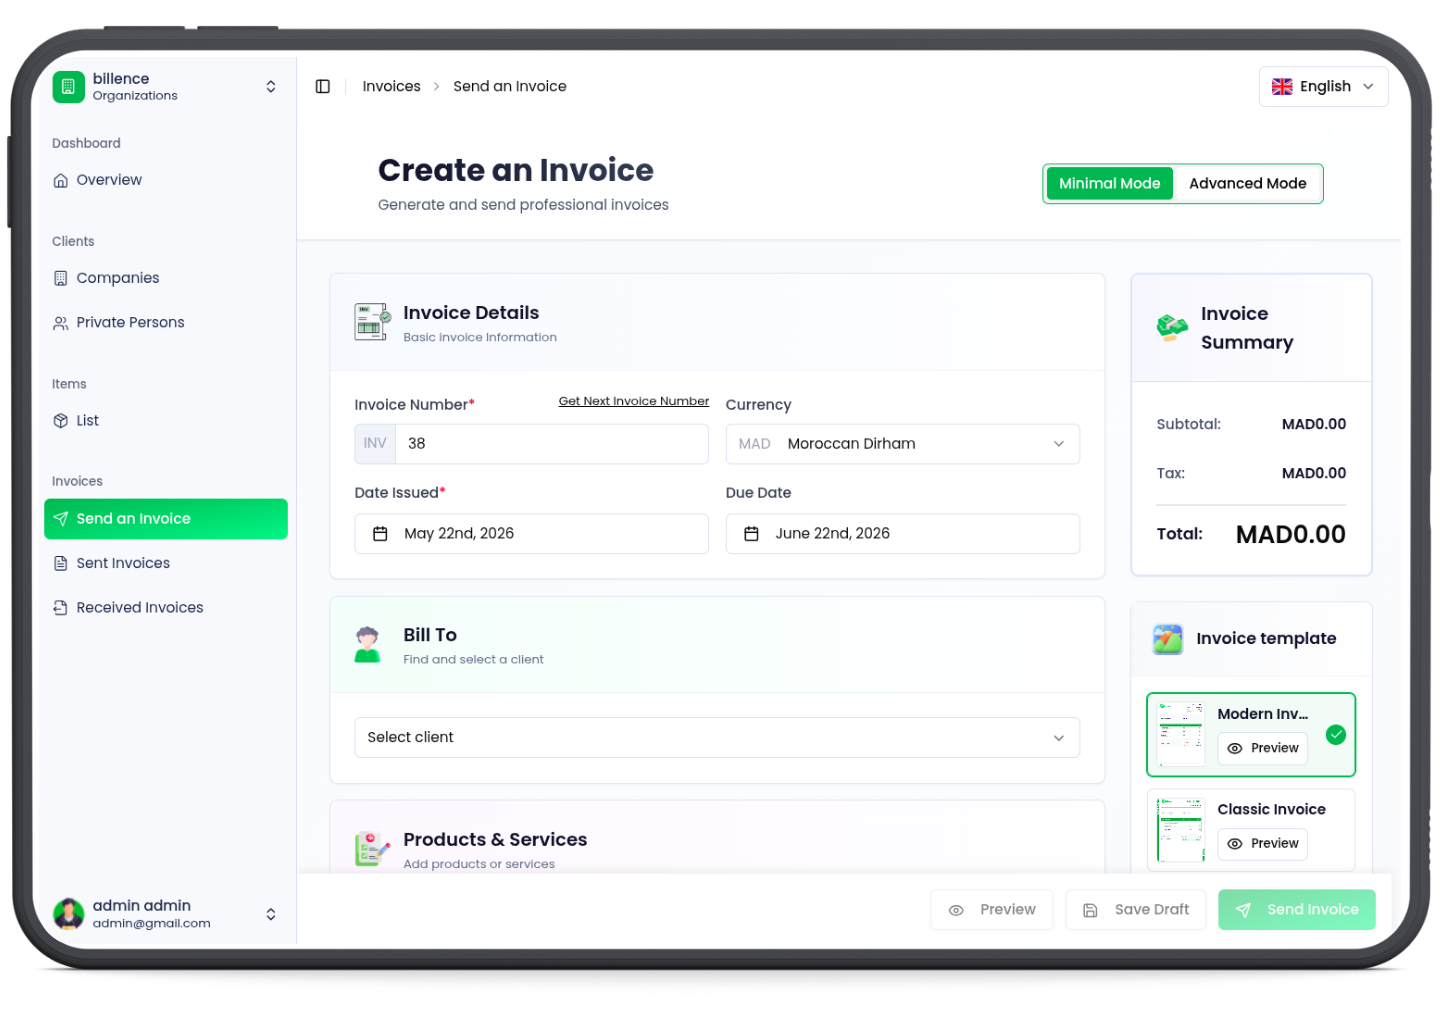This screenshot has width=1440, height=1024.
Task: Click the Received Invoices icon
Action: pos(61,608)
